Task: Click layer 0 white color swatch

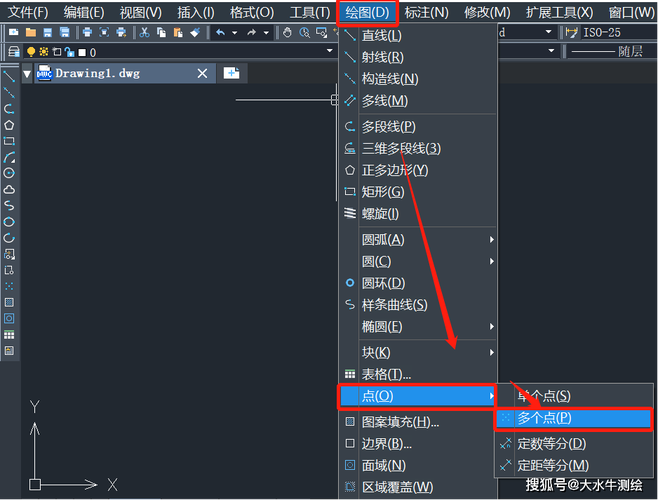Action: [82, 52]
